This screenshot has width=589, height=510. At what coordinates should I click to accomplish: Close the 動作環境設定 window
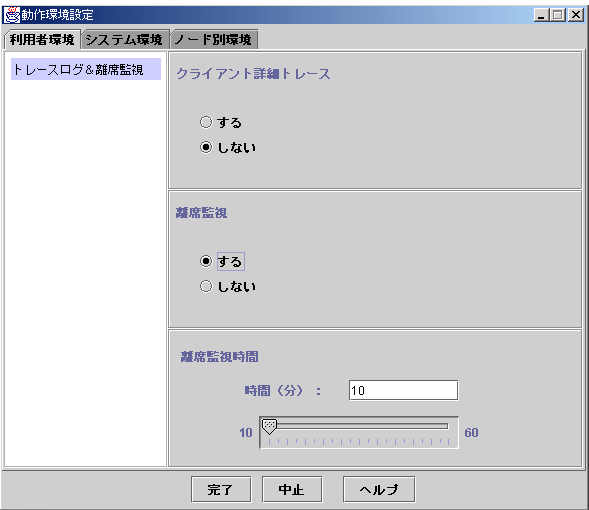coord(576,15)
